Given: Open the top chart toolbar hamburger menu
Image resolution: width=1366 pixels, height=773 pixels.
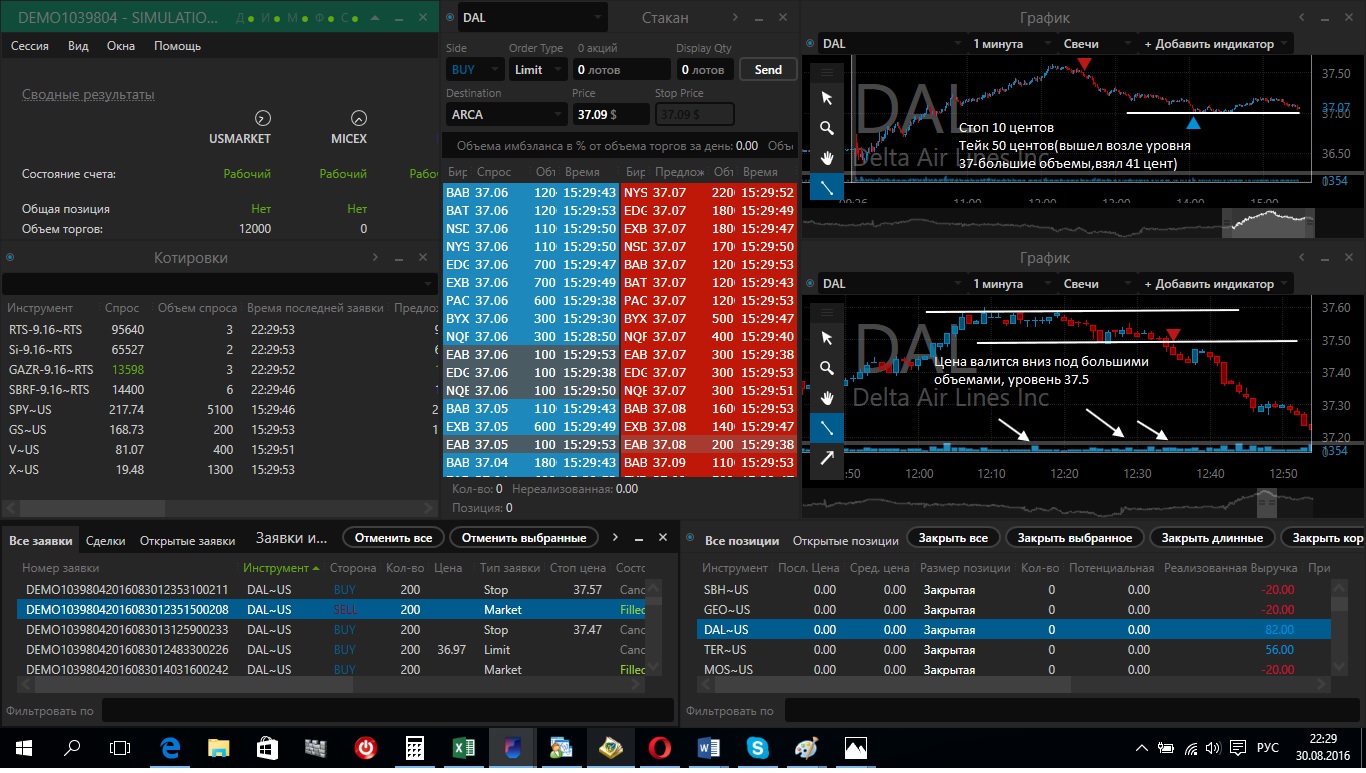Looking at the screenshot, I should point(827,72).
